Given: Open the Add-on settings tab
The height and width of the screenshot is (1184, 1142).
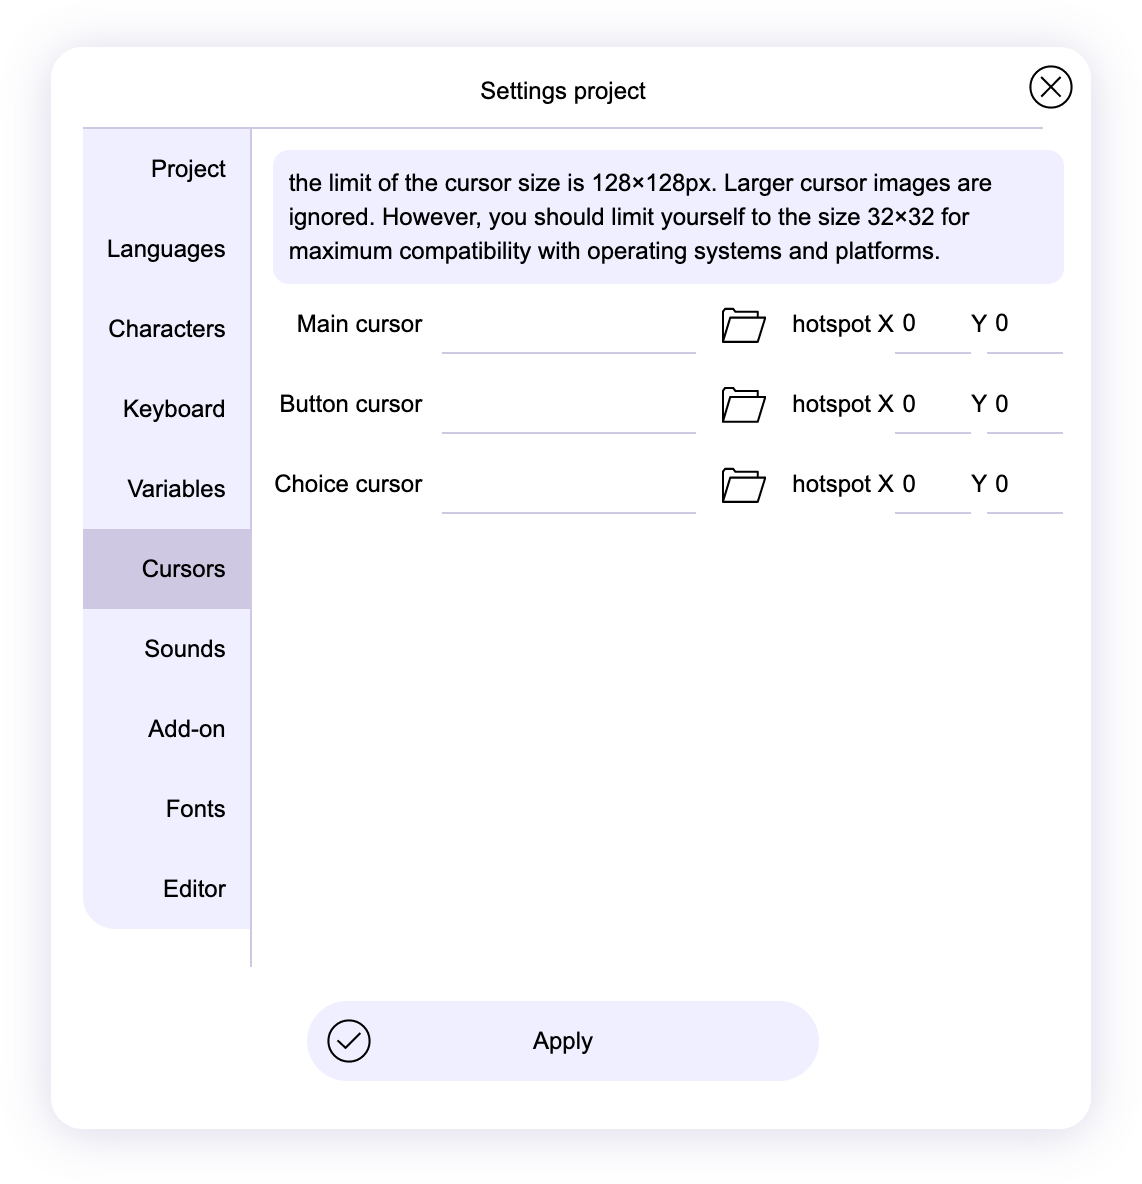Looking at the screenshot, I should [186, 729].
